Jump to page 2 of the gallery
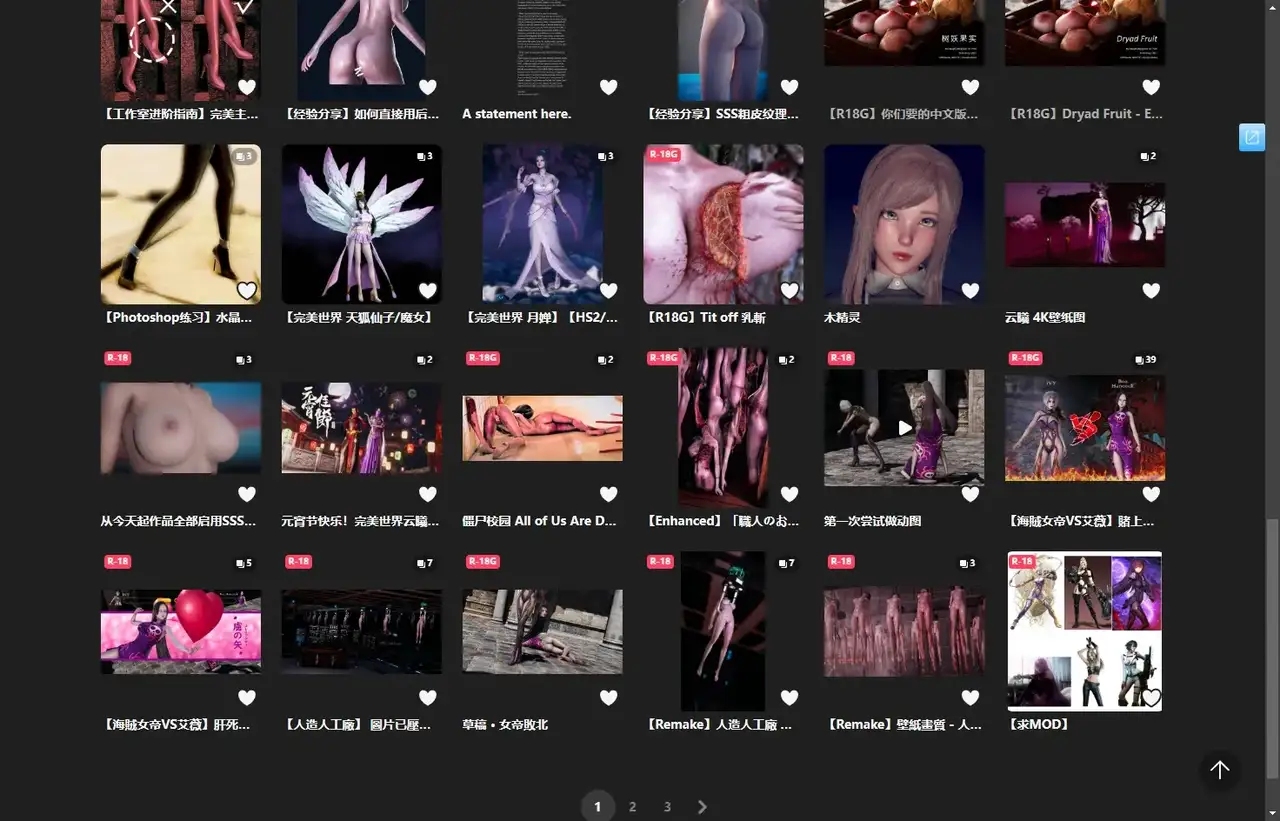 (632, 807)
